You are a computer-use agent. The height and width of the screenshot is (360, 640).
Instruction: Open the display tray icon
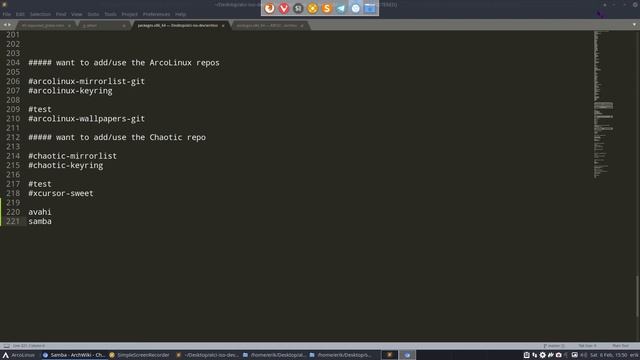click(574, 355)
